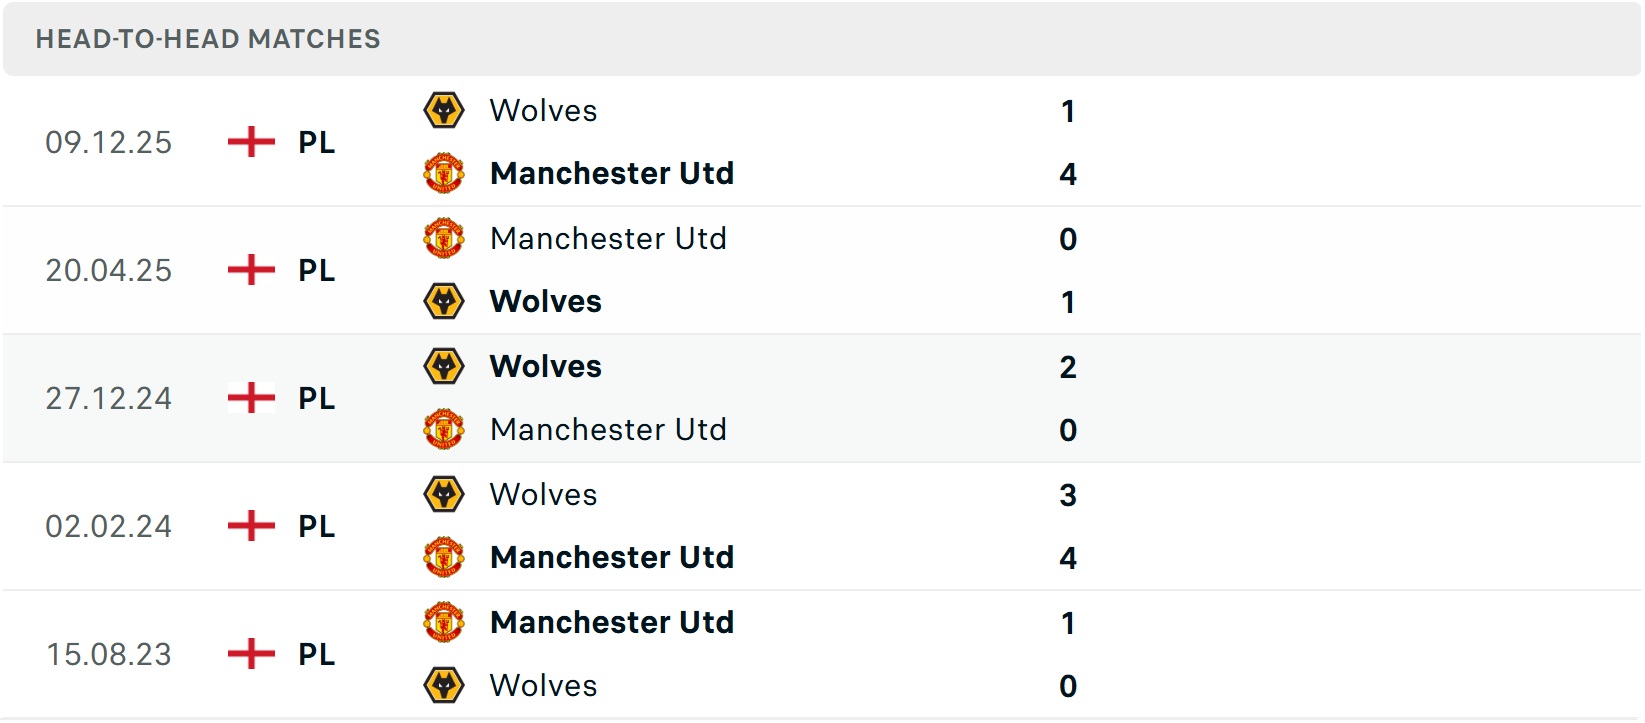Open Wolves team in 09.12.25 match
The height and width of the screenshot is (723, 1645).
(x=543, y=110)
